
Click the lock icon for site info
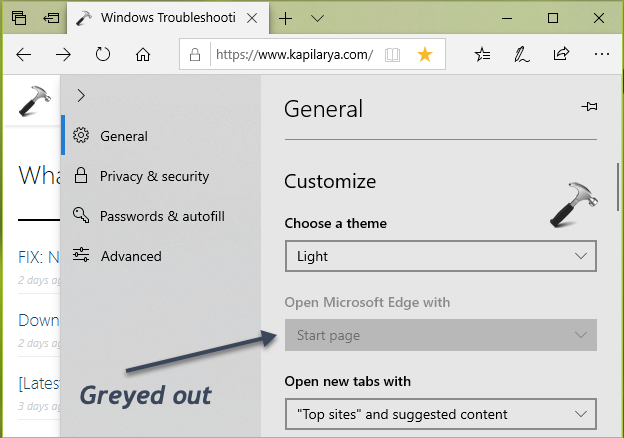click(195, 55)
